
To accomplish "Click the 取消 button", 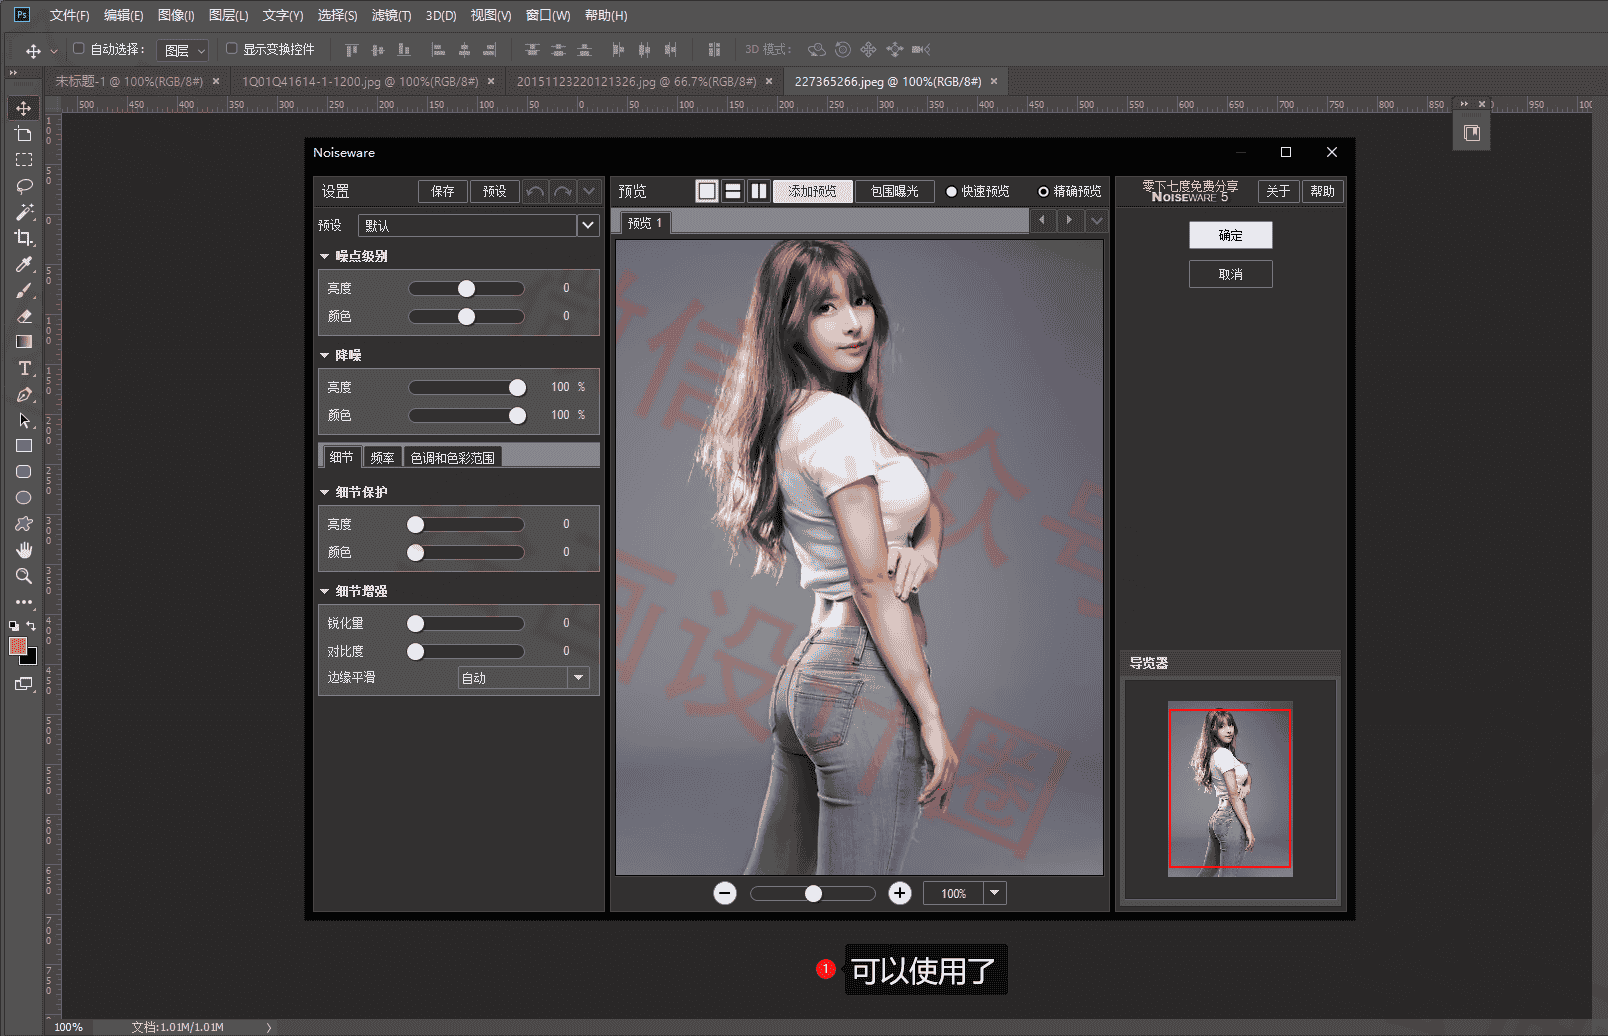I will tap(1230, 274).
